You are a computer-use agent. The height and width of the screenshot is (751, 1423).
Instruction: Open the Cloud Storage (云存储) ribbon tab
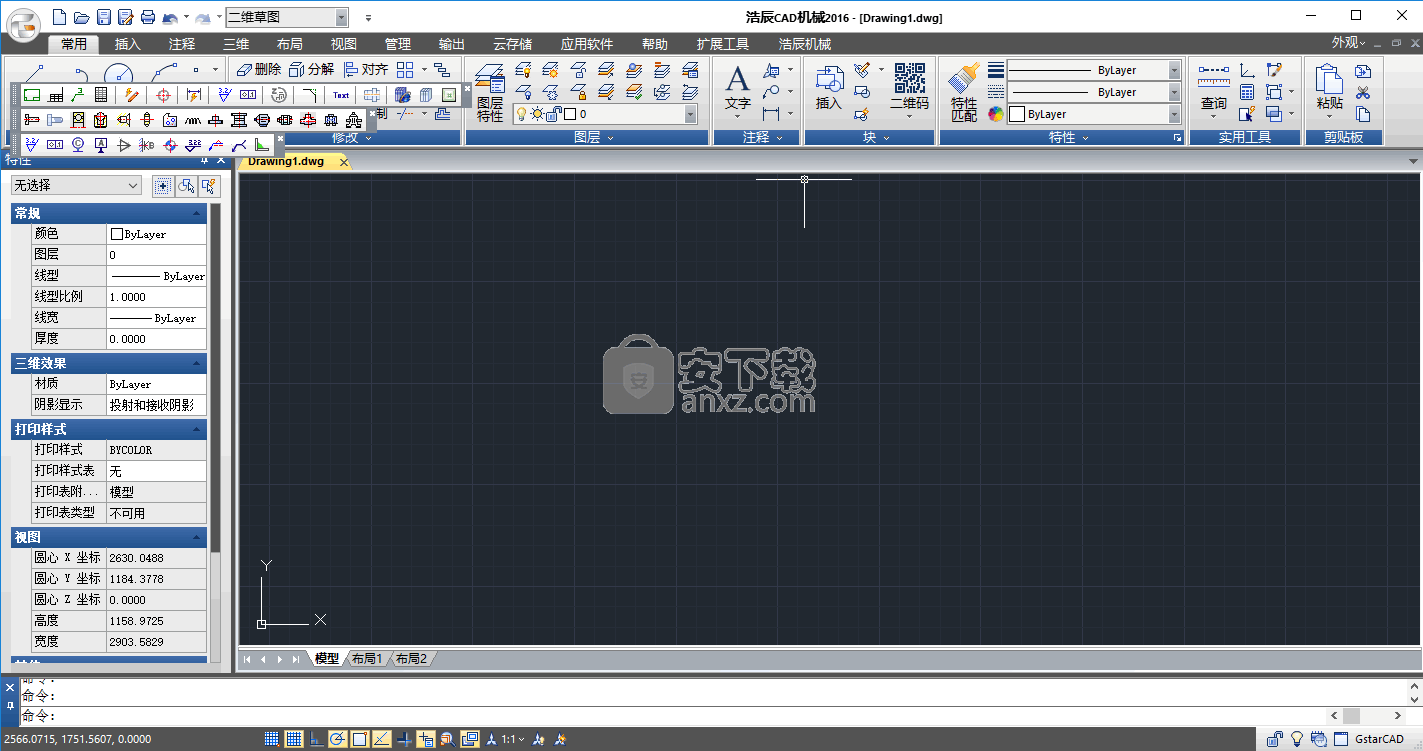point(513,44)
